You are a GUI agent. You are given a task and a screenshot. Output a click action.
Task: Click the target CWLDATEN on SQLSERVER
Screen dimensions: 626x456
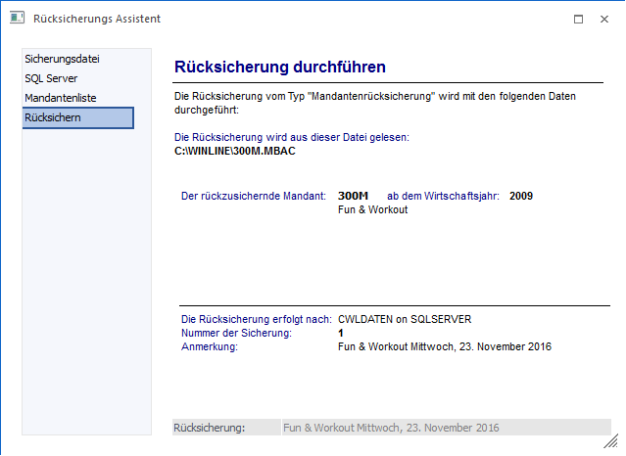tap(405, 319)
